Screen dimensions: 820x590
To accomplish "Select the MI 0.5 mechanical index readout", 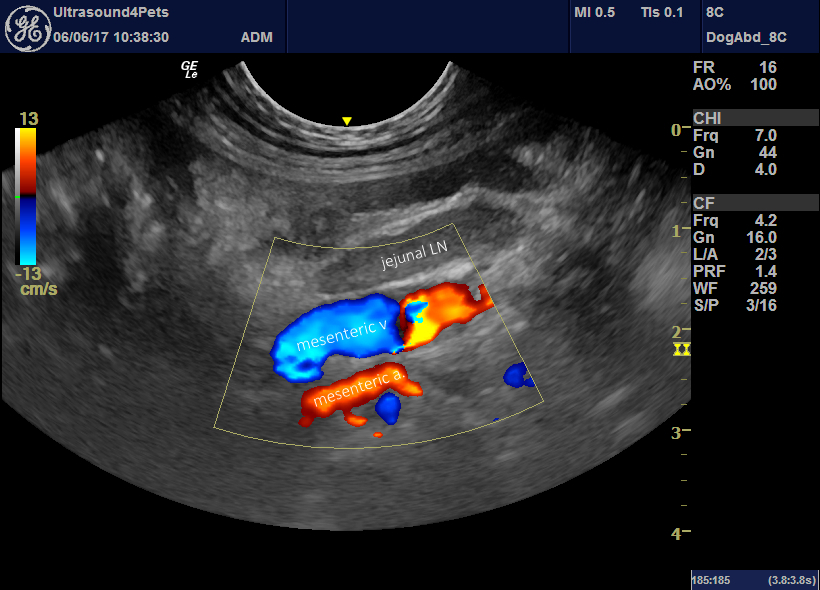I will point(593,13).
